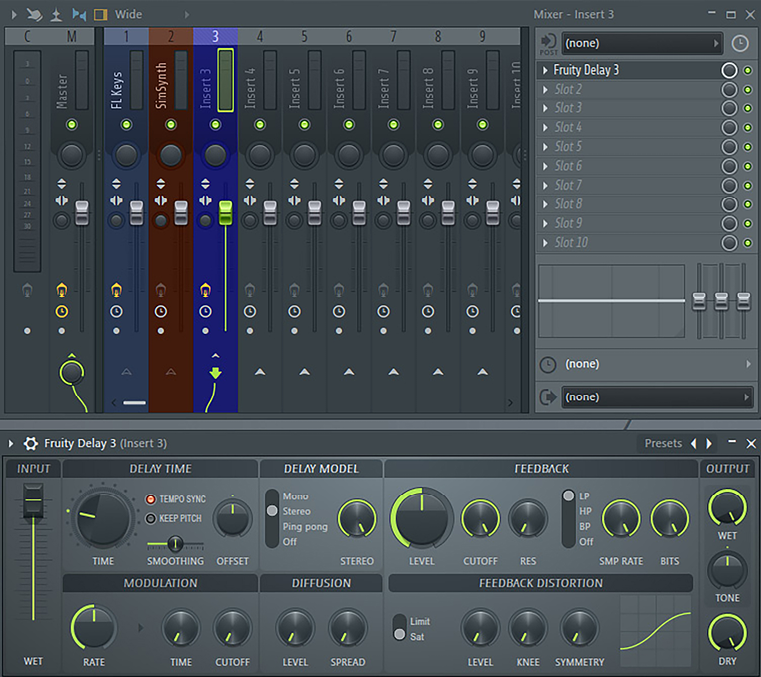Expand Fruity Delay 3 slot menu arrow
The width and height of the screenshot is (761, 677).
pyautogui.click(x=545, y=70)
